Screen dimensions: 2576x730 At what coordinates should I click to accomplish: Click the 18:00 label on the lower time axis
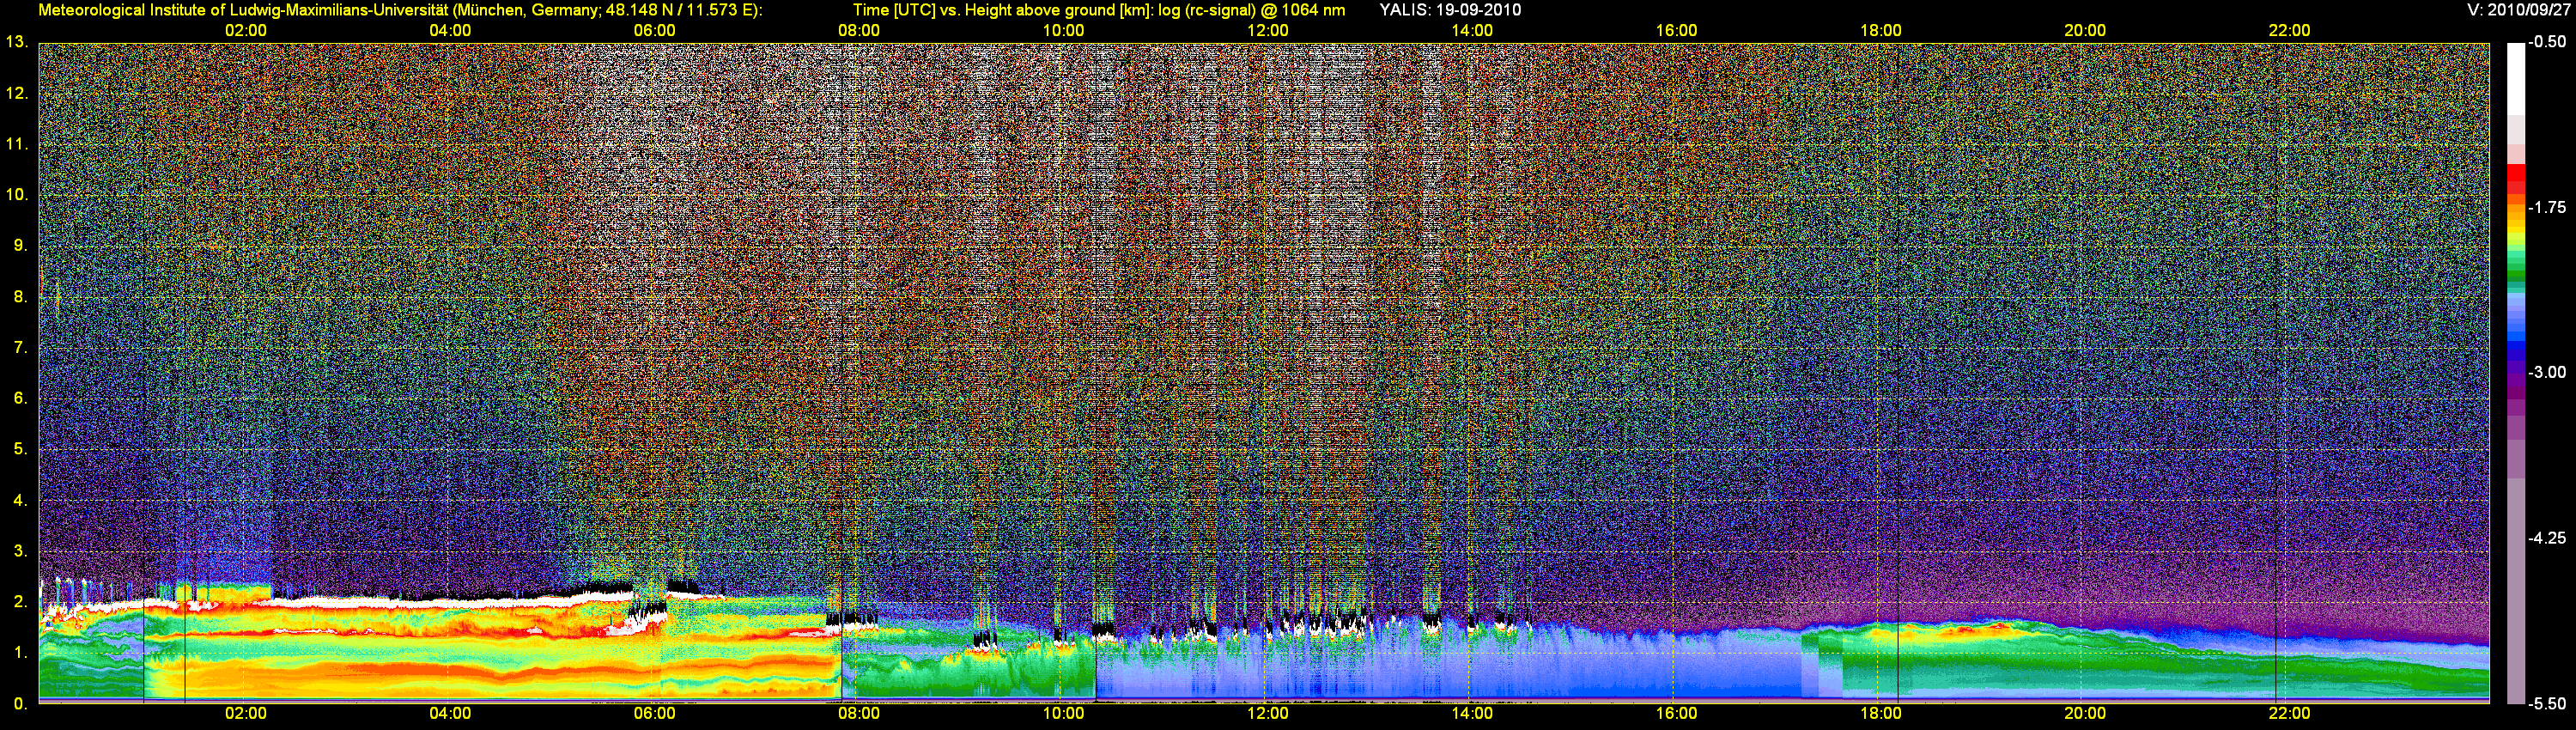(x=1881, y=714)
